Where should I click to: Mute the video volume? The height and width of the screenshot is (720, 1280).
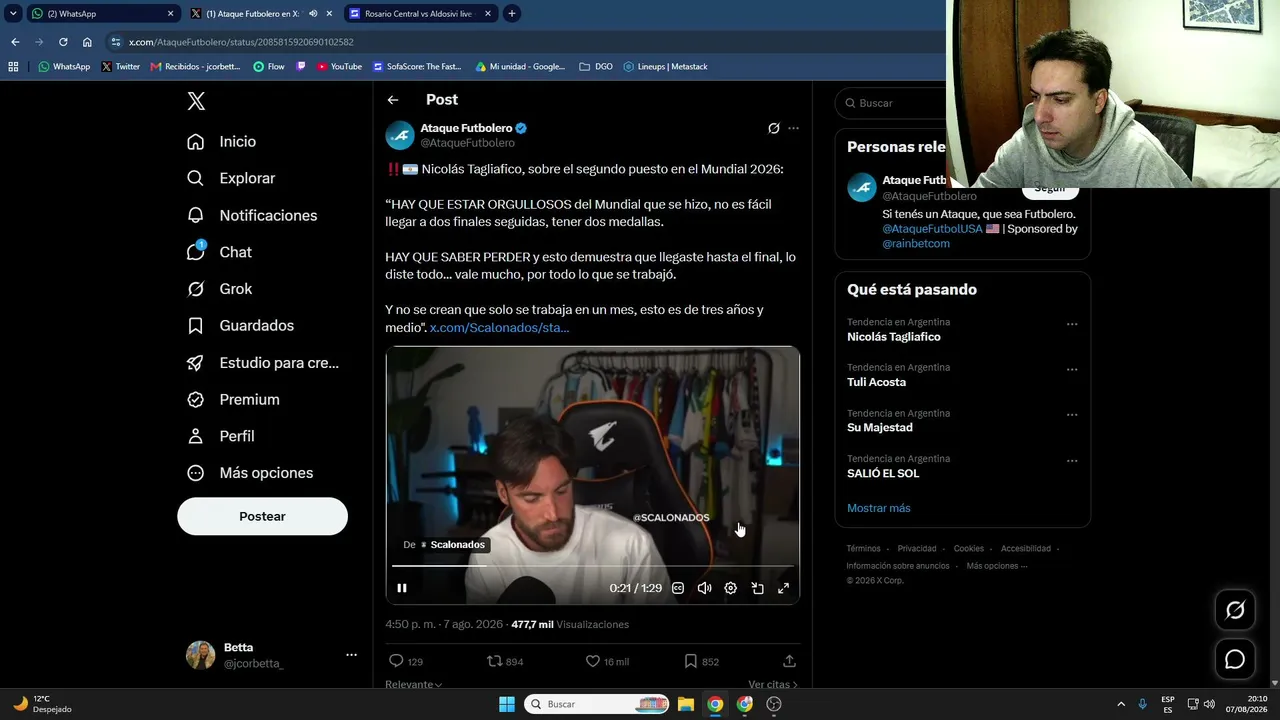point(704,588)
